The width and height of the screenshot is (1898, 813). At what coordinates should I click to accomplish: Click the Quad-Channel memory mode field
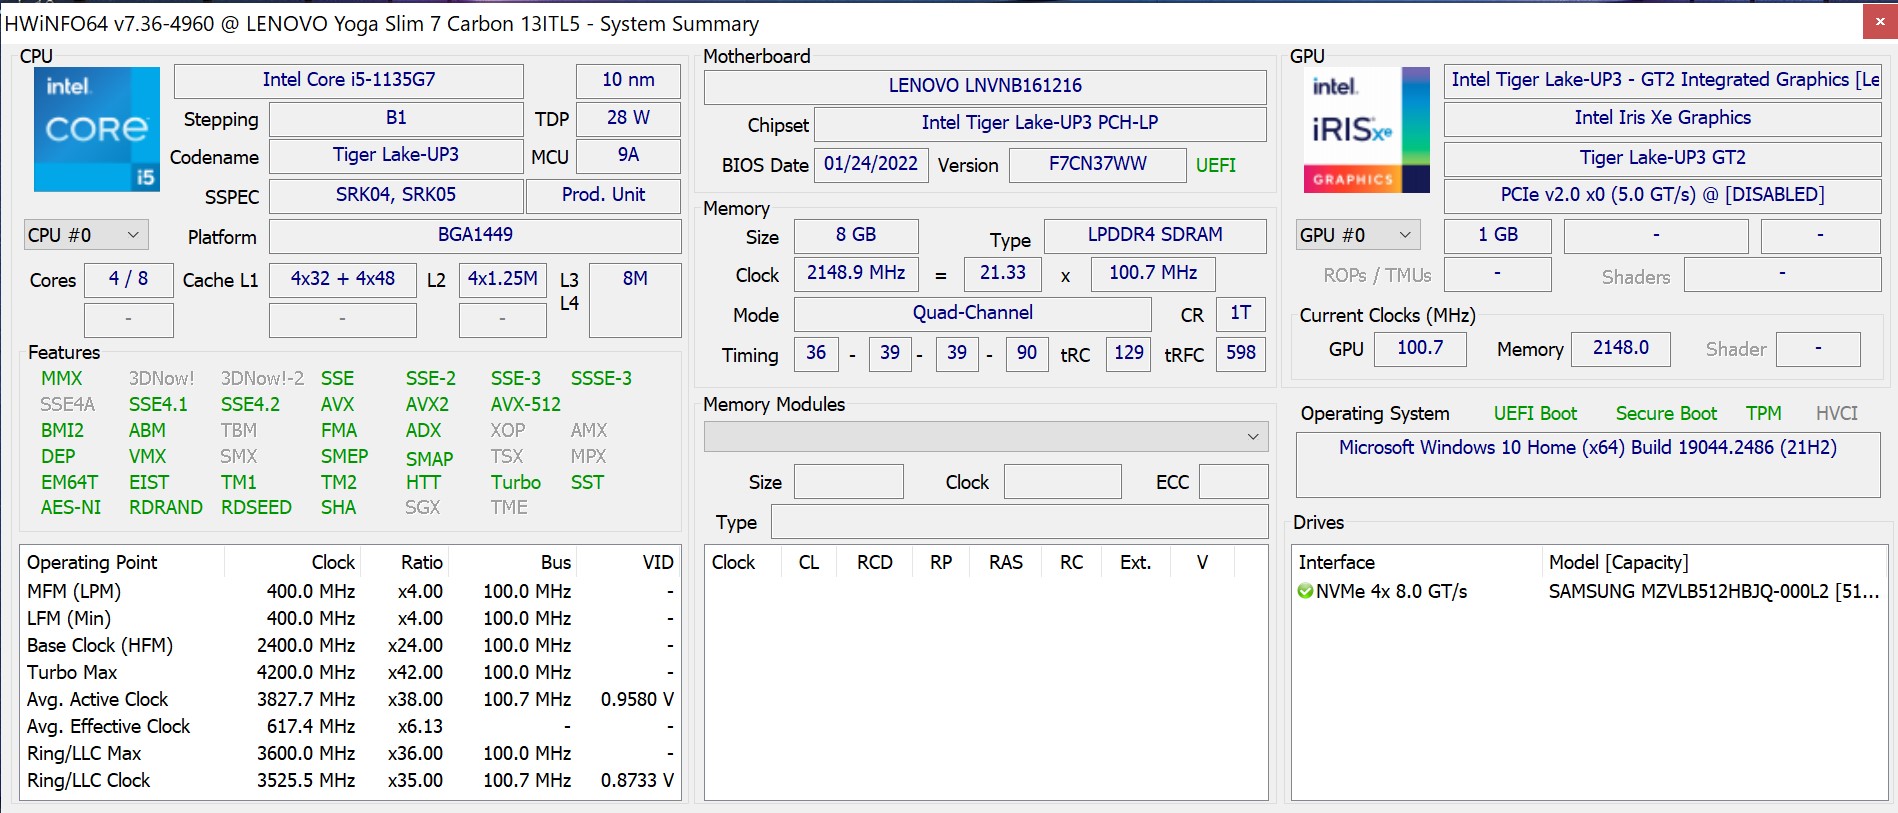(972, 313)
